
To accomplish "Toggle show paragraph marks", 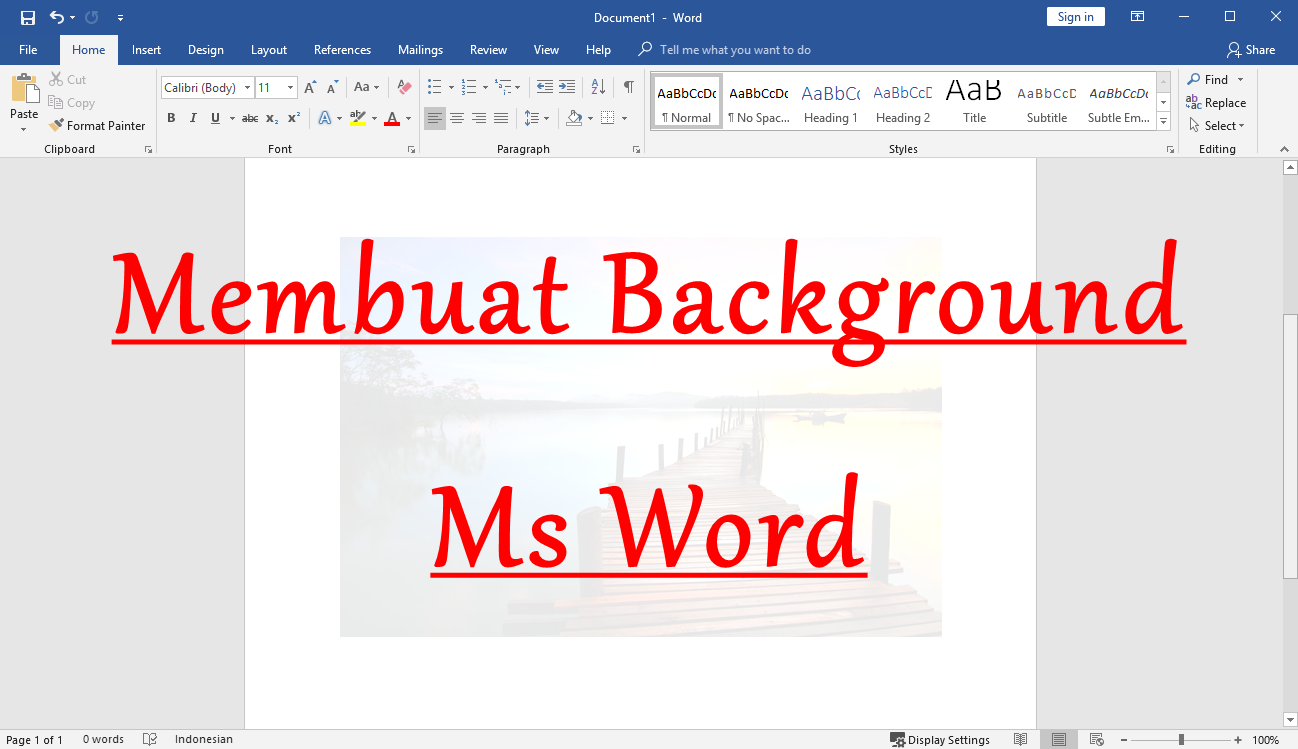I will (x=628, y=87).
